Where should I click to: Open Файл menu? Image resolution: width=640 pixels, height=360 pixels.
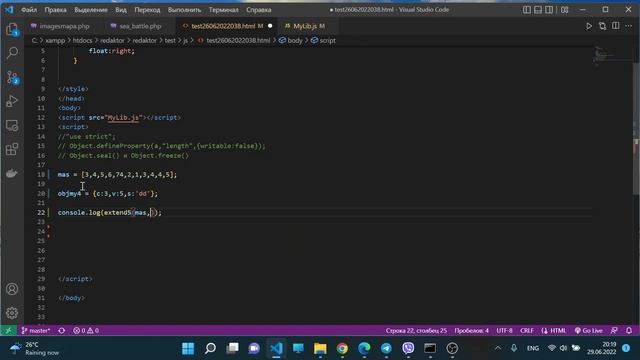coord(29,9)
